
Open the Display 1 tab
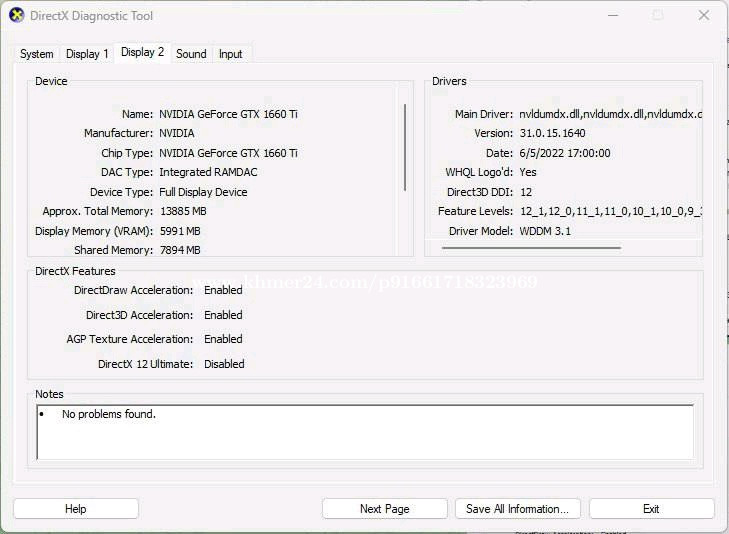coord(87,54)
